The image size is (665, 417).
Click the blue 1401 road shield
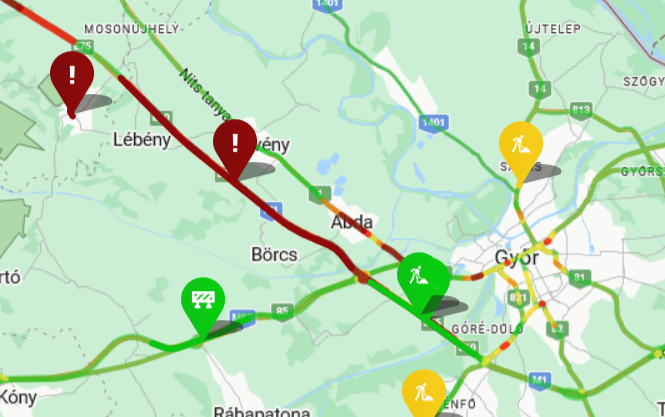coord(433,123)
